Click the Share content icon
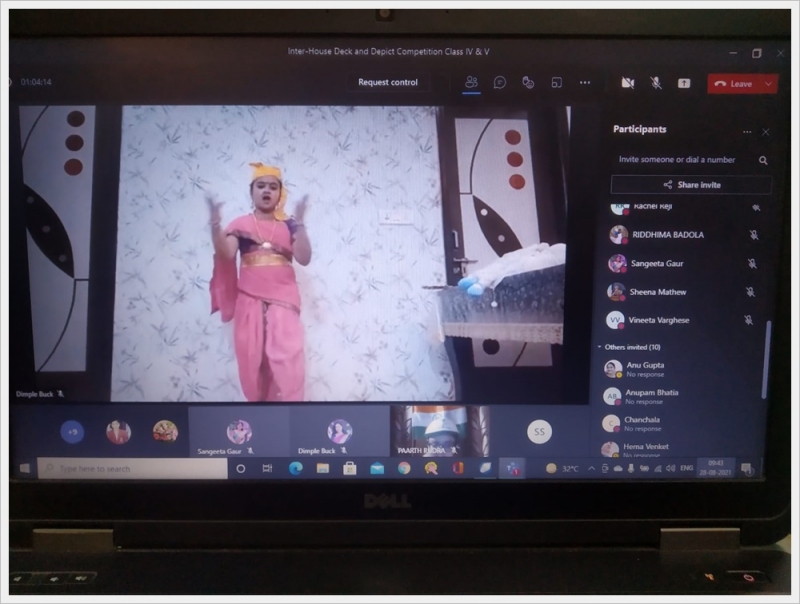This screenshot has width=800, height=604. (x=684, y=83)
